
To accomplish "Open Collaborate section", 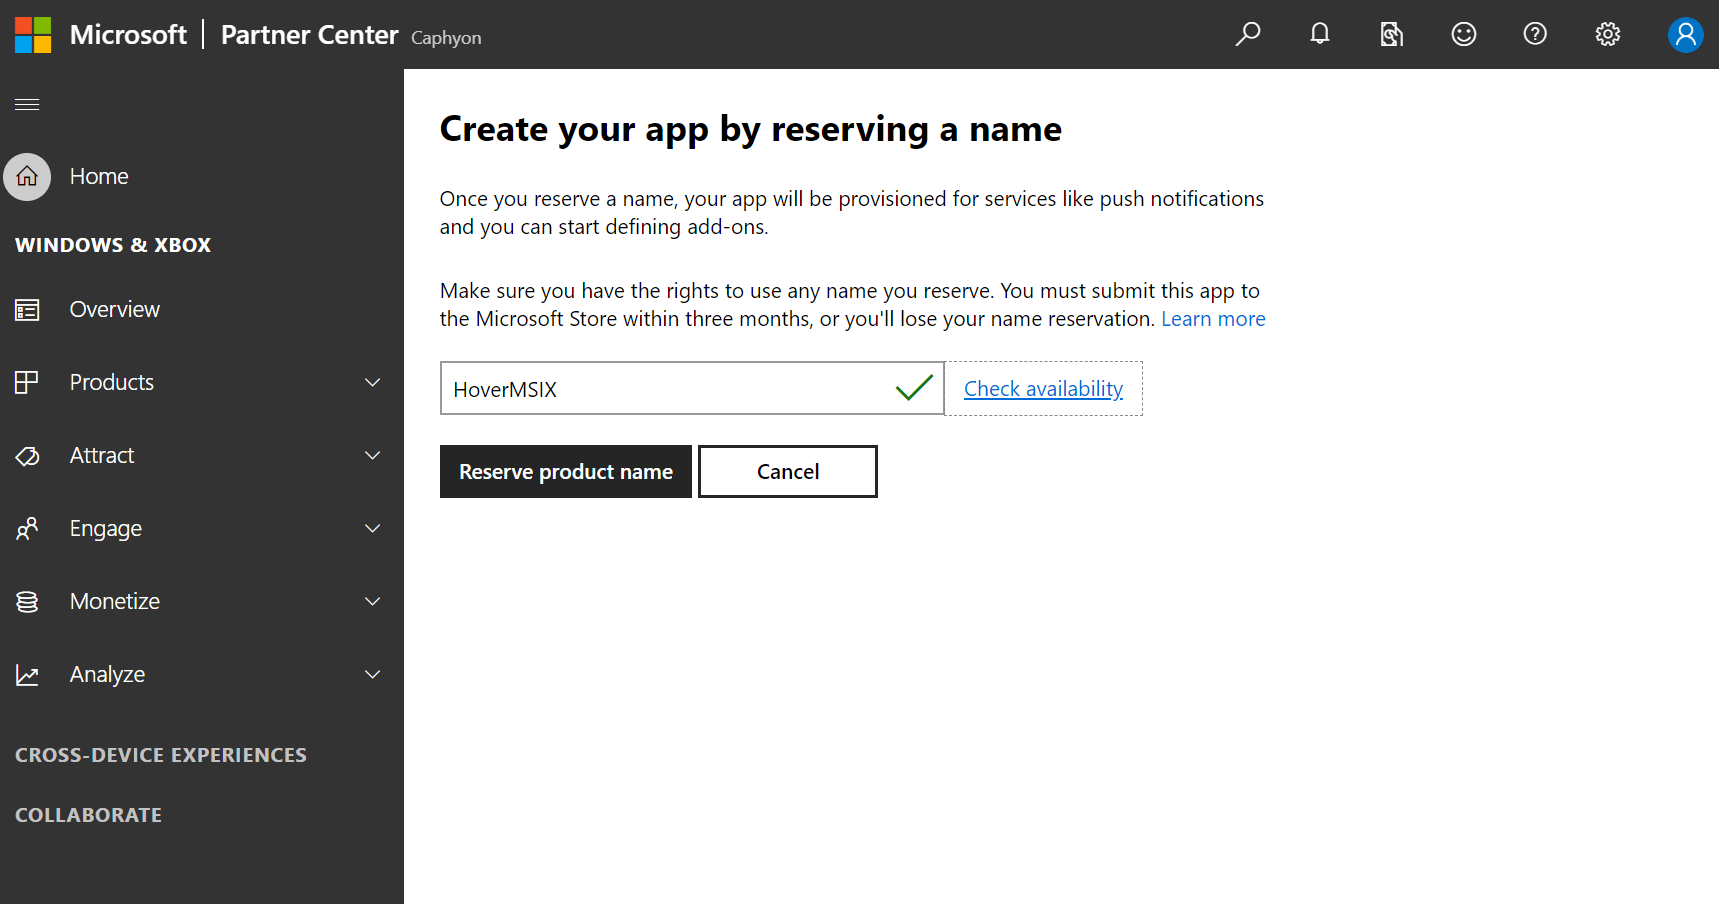I will point(88,815).
